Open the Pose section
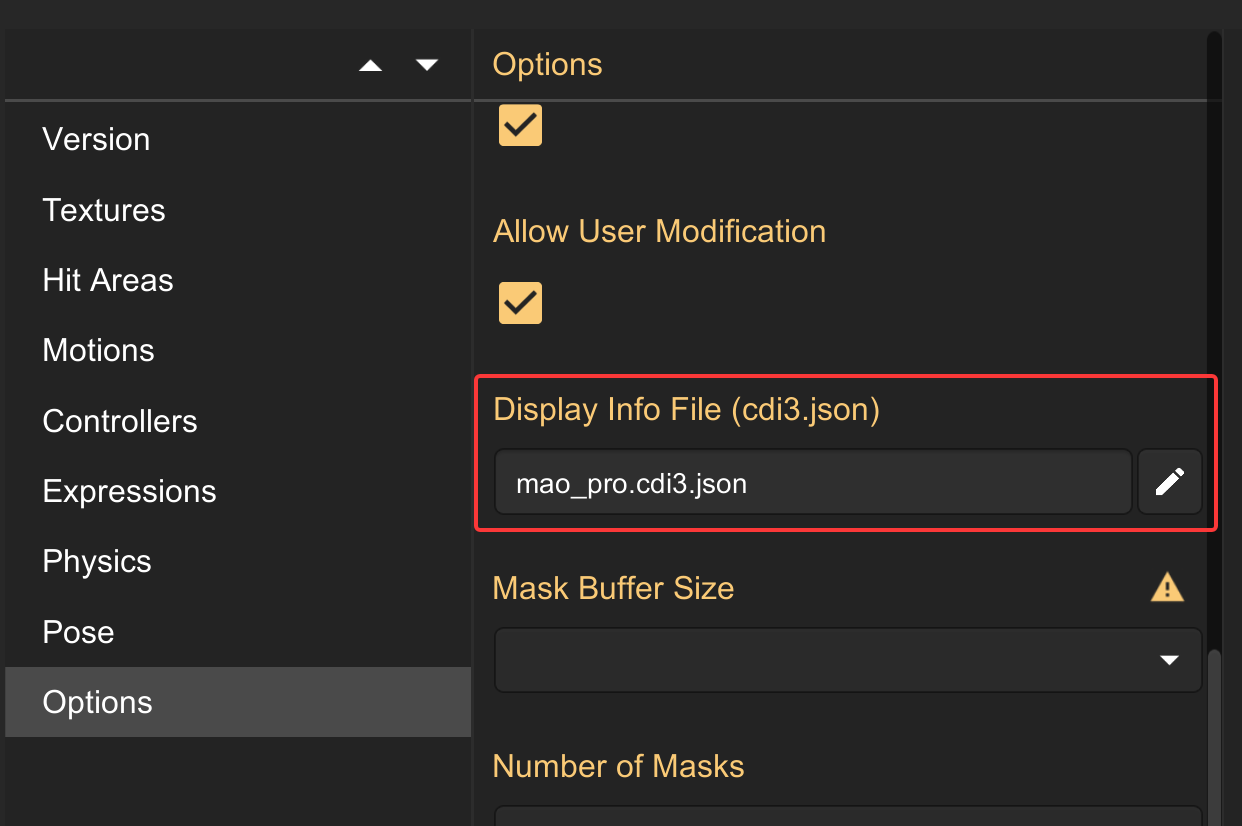 (x=78, y=632)
